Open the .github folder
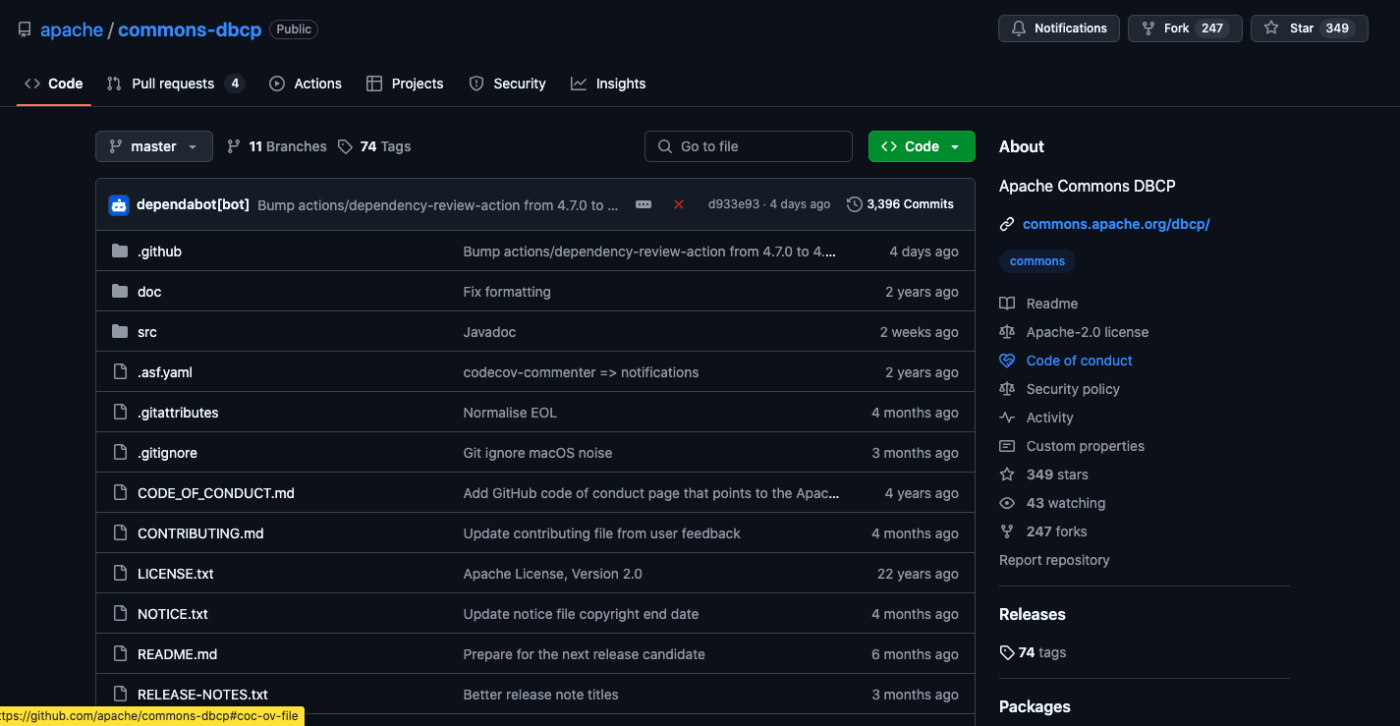Viewport: 1400px width, 726px height. pos(160,252)
